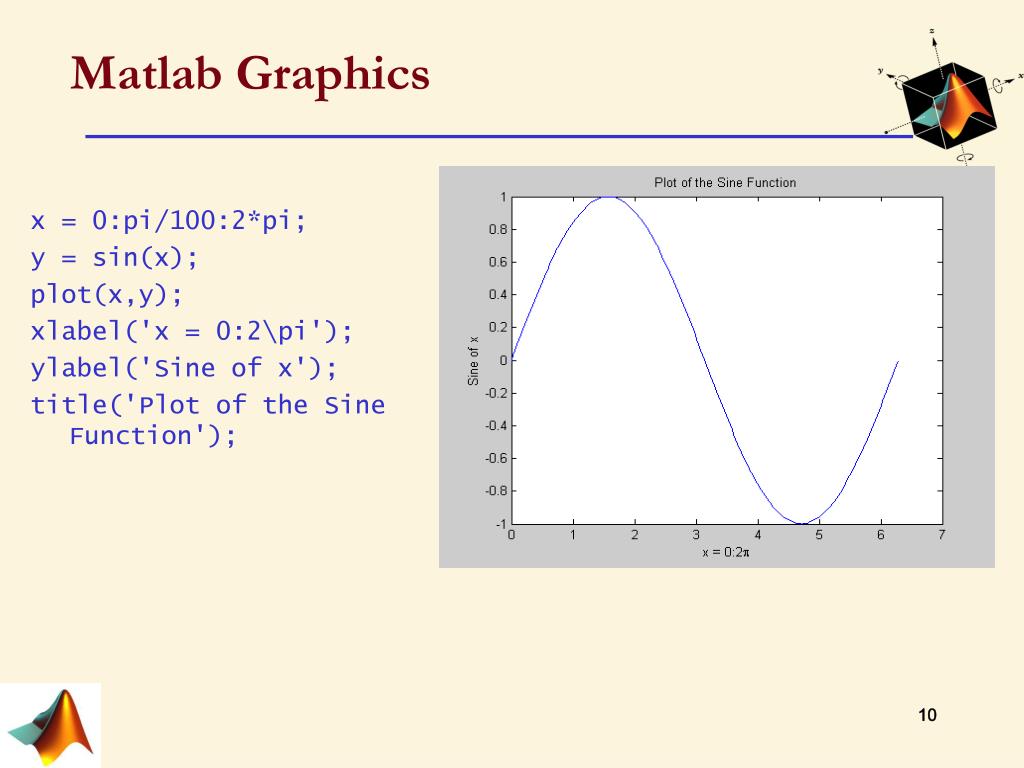Click the code line 'y = sin(x);'
Screen dimensions: 1024x768
pyautogui.click(x=114, y=257)
